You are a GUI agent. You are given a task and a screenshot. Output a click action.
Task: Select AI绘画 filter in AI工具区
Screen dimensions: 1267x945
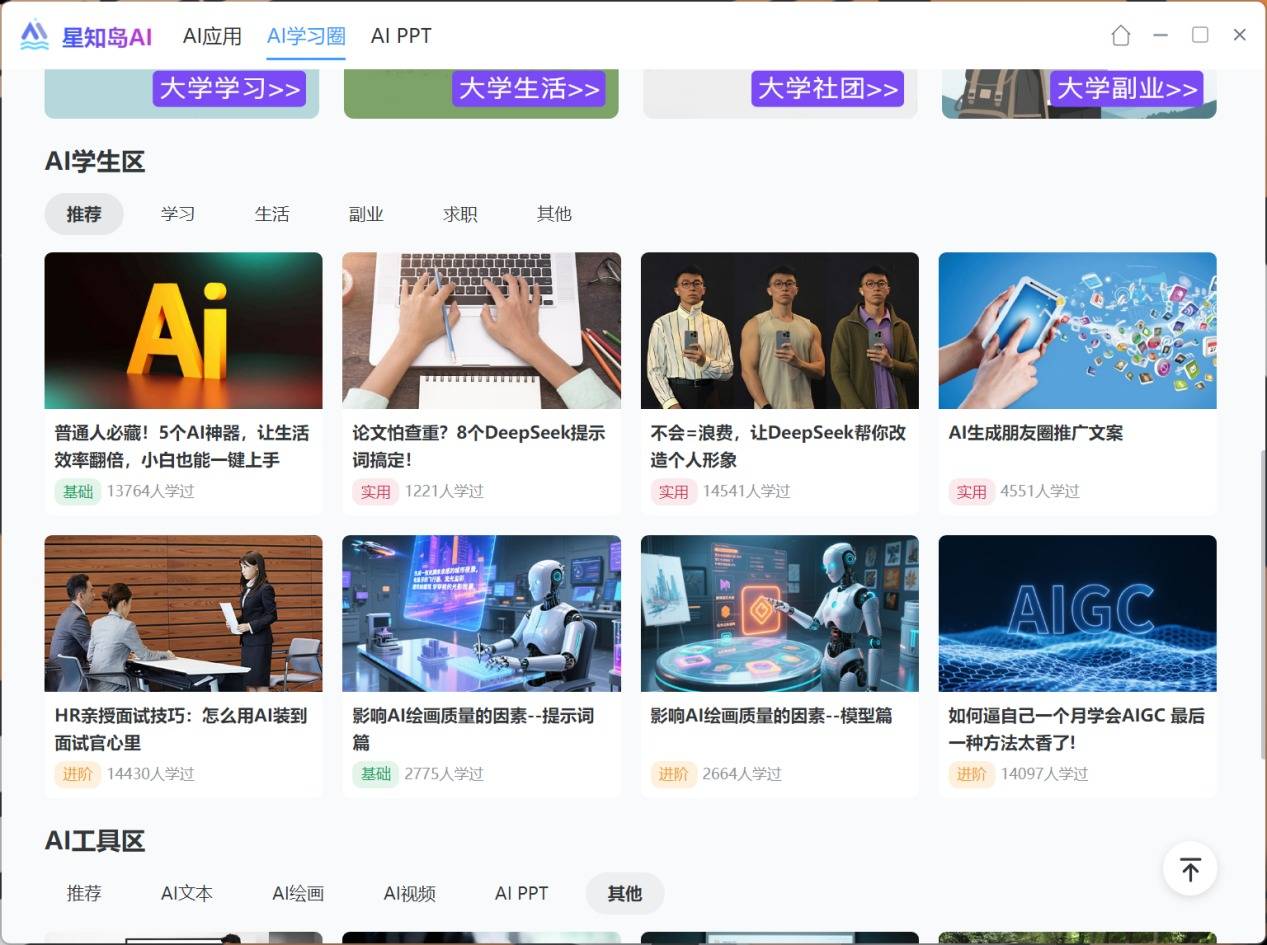tap(298, 893)
